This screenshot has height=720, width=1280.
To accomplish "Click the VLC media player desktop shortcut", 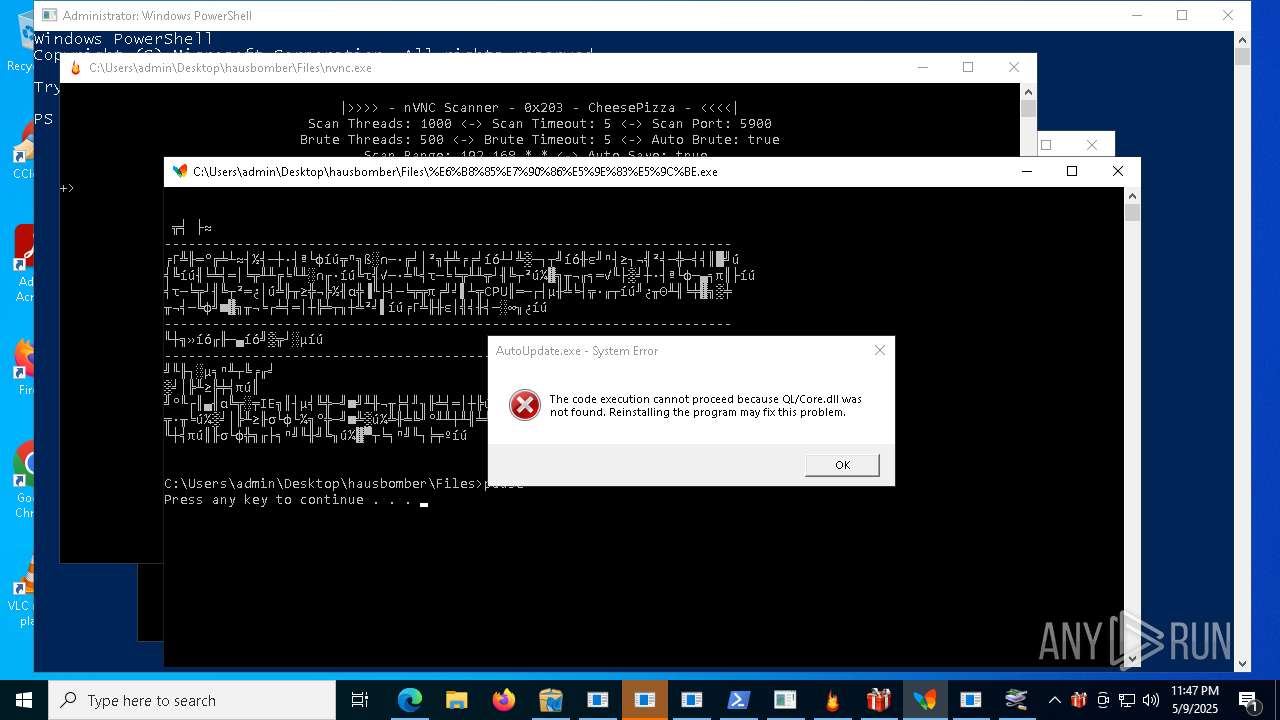I will (x=24, y=588).
